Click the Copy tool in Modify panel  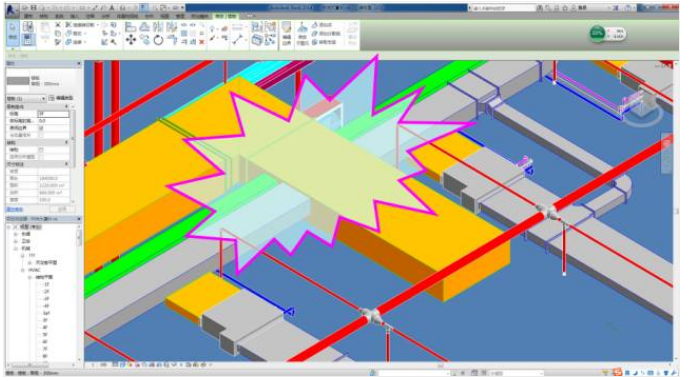(x=145, y=40)
